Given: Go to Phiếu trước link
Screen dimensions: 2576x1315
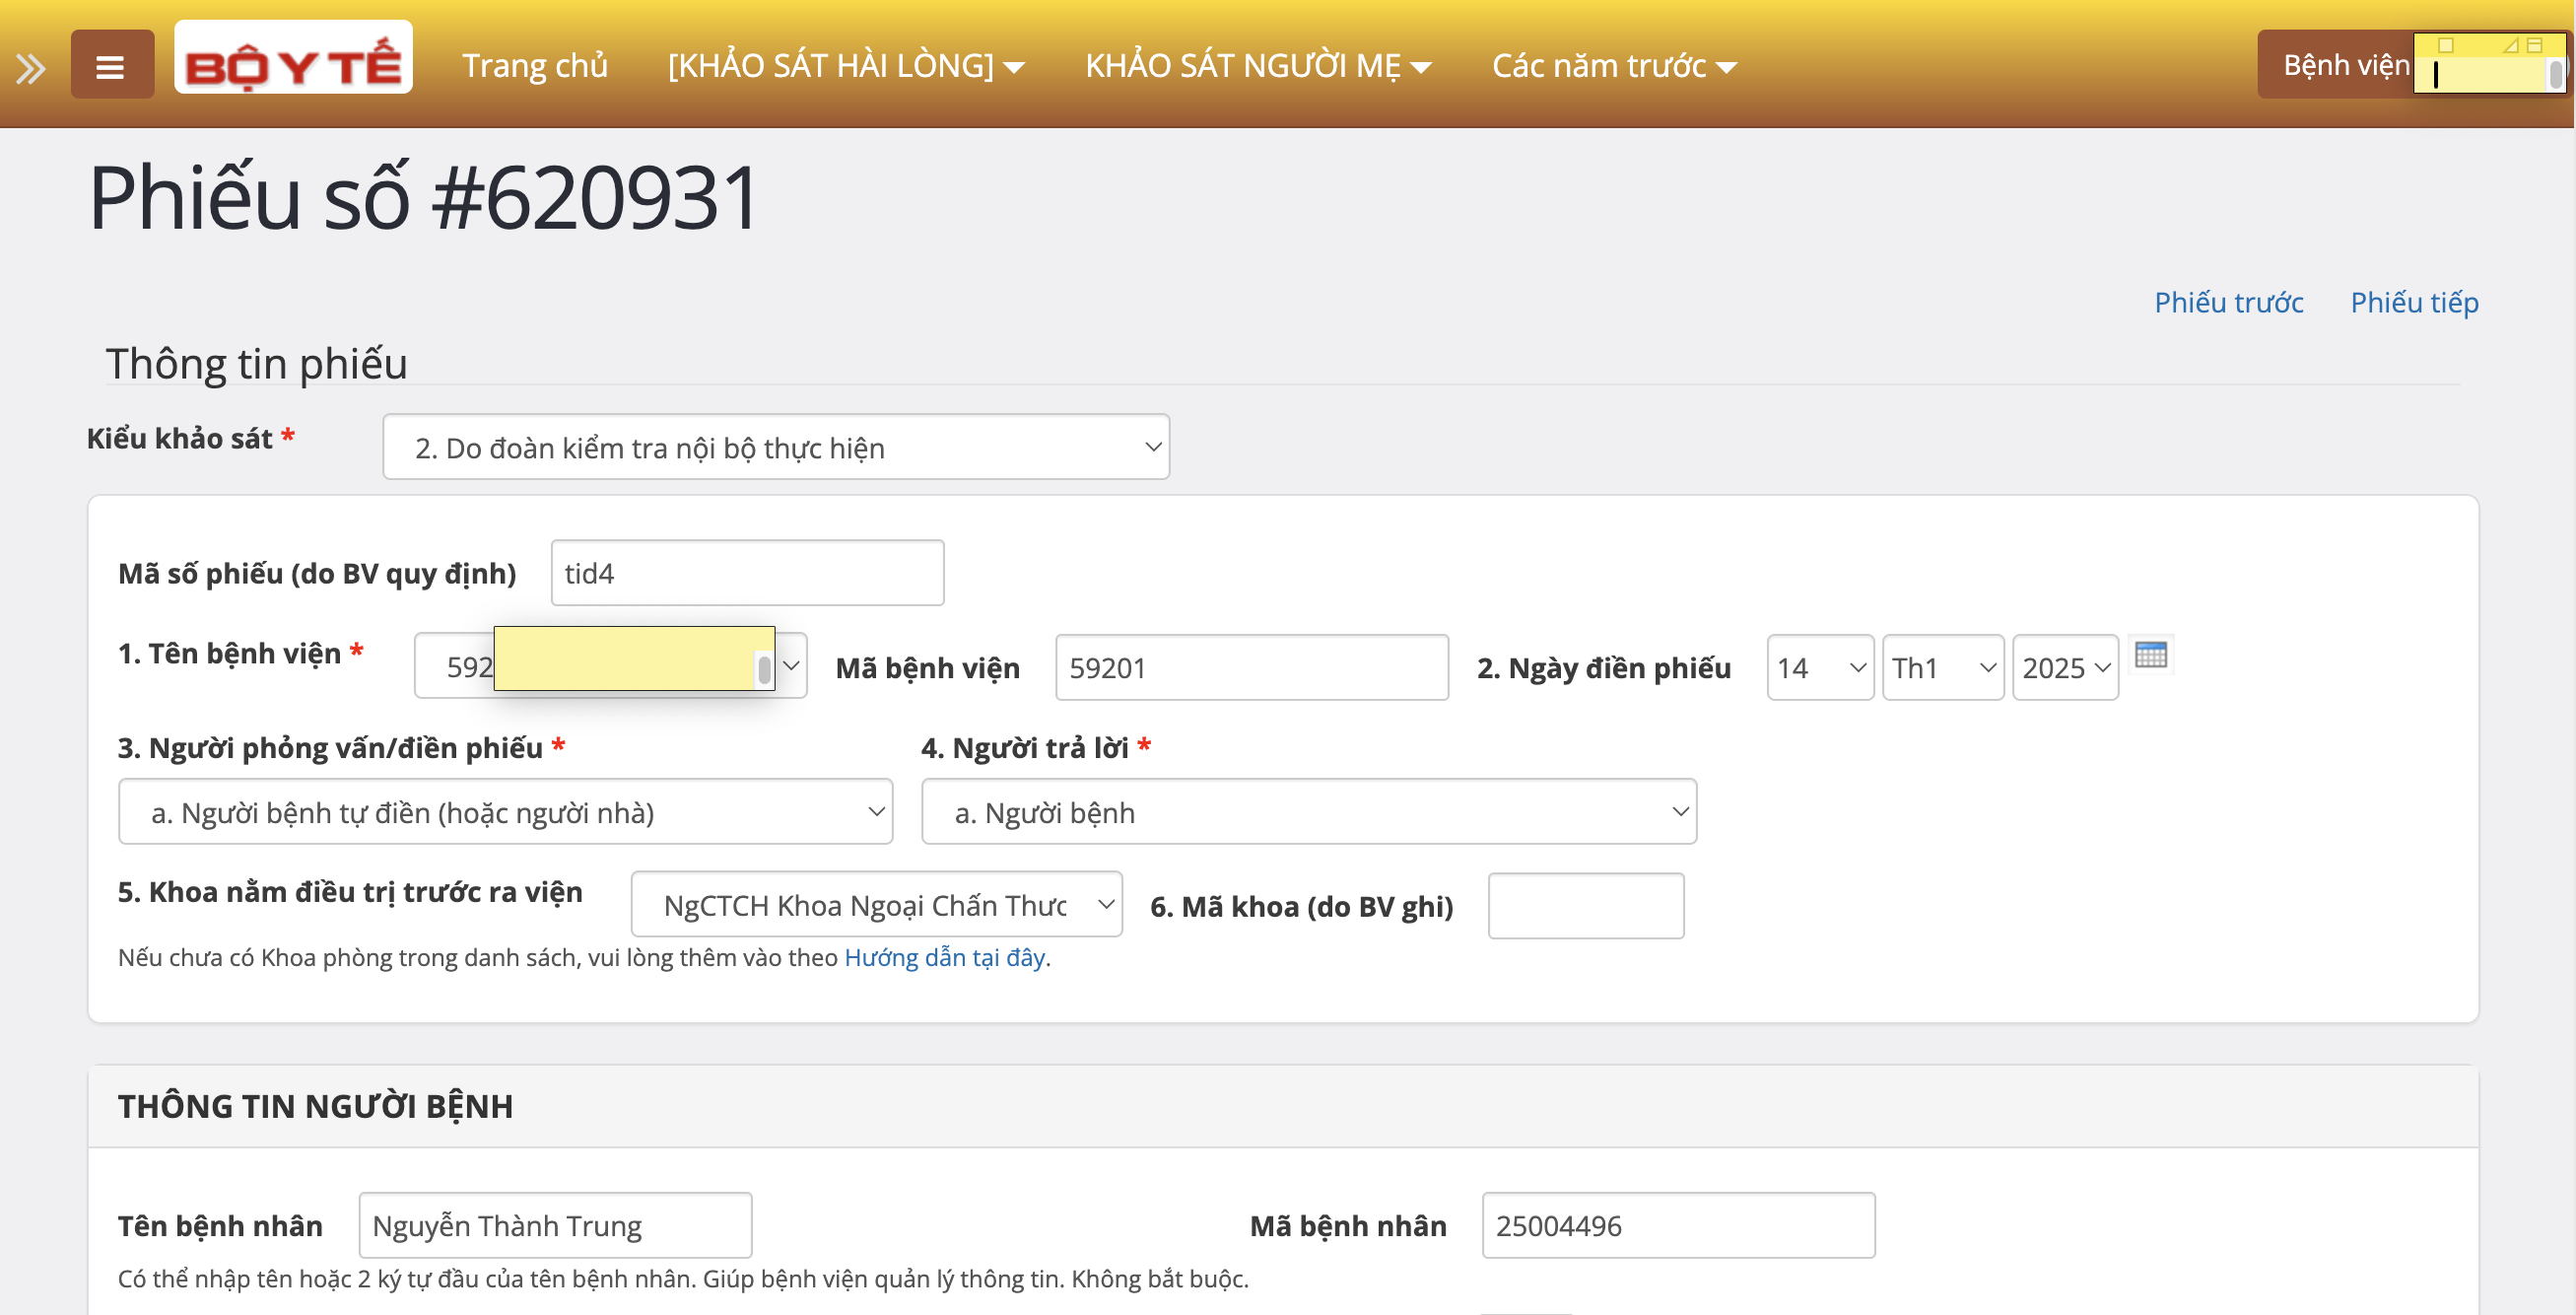Looking at the screenshot, I should pyautogui.click(x=2228, y=302).
